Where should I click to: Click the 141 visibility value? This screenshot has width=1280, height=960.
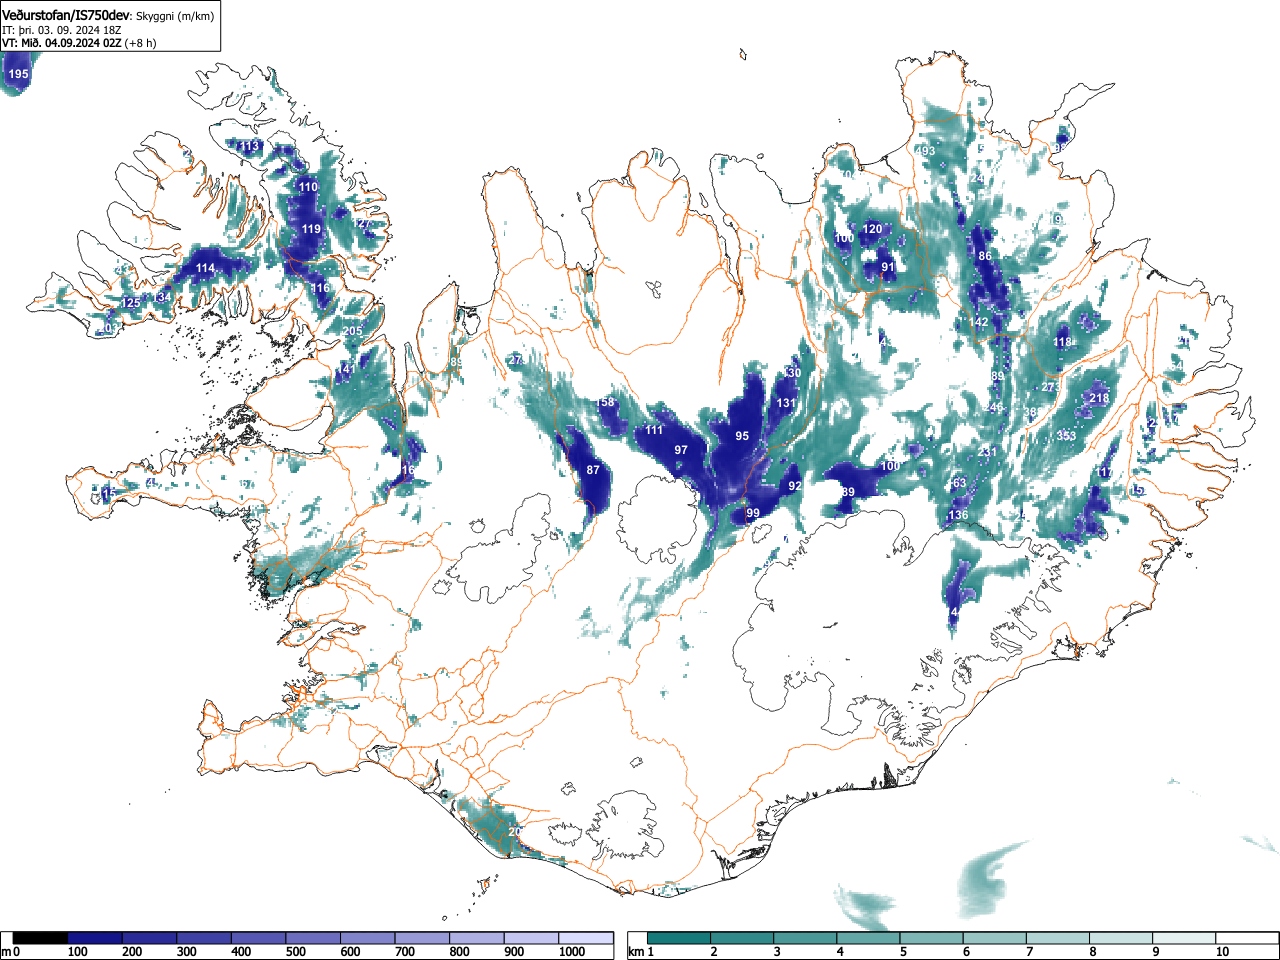tap(346, 369)
